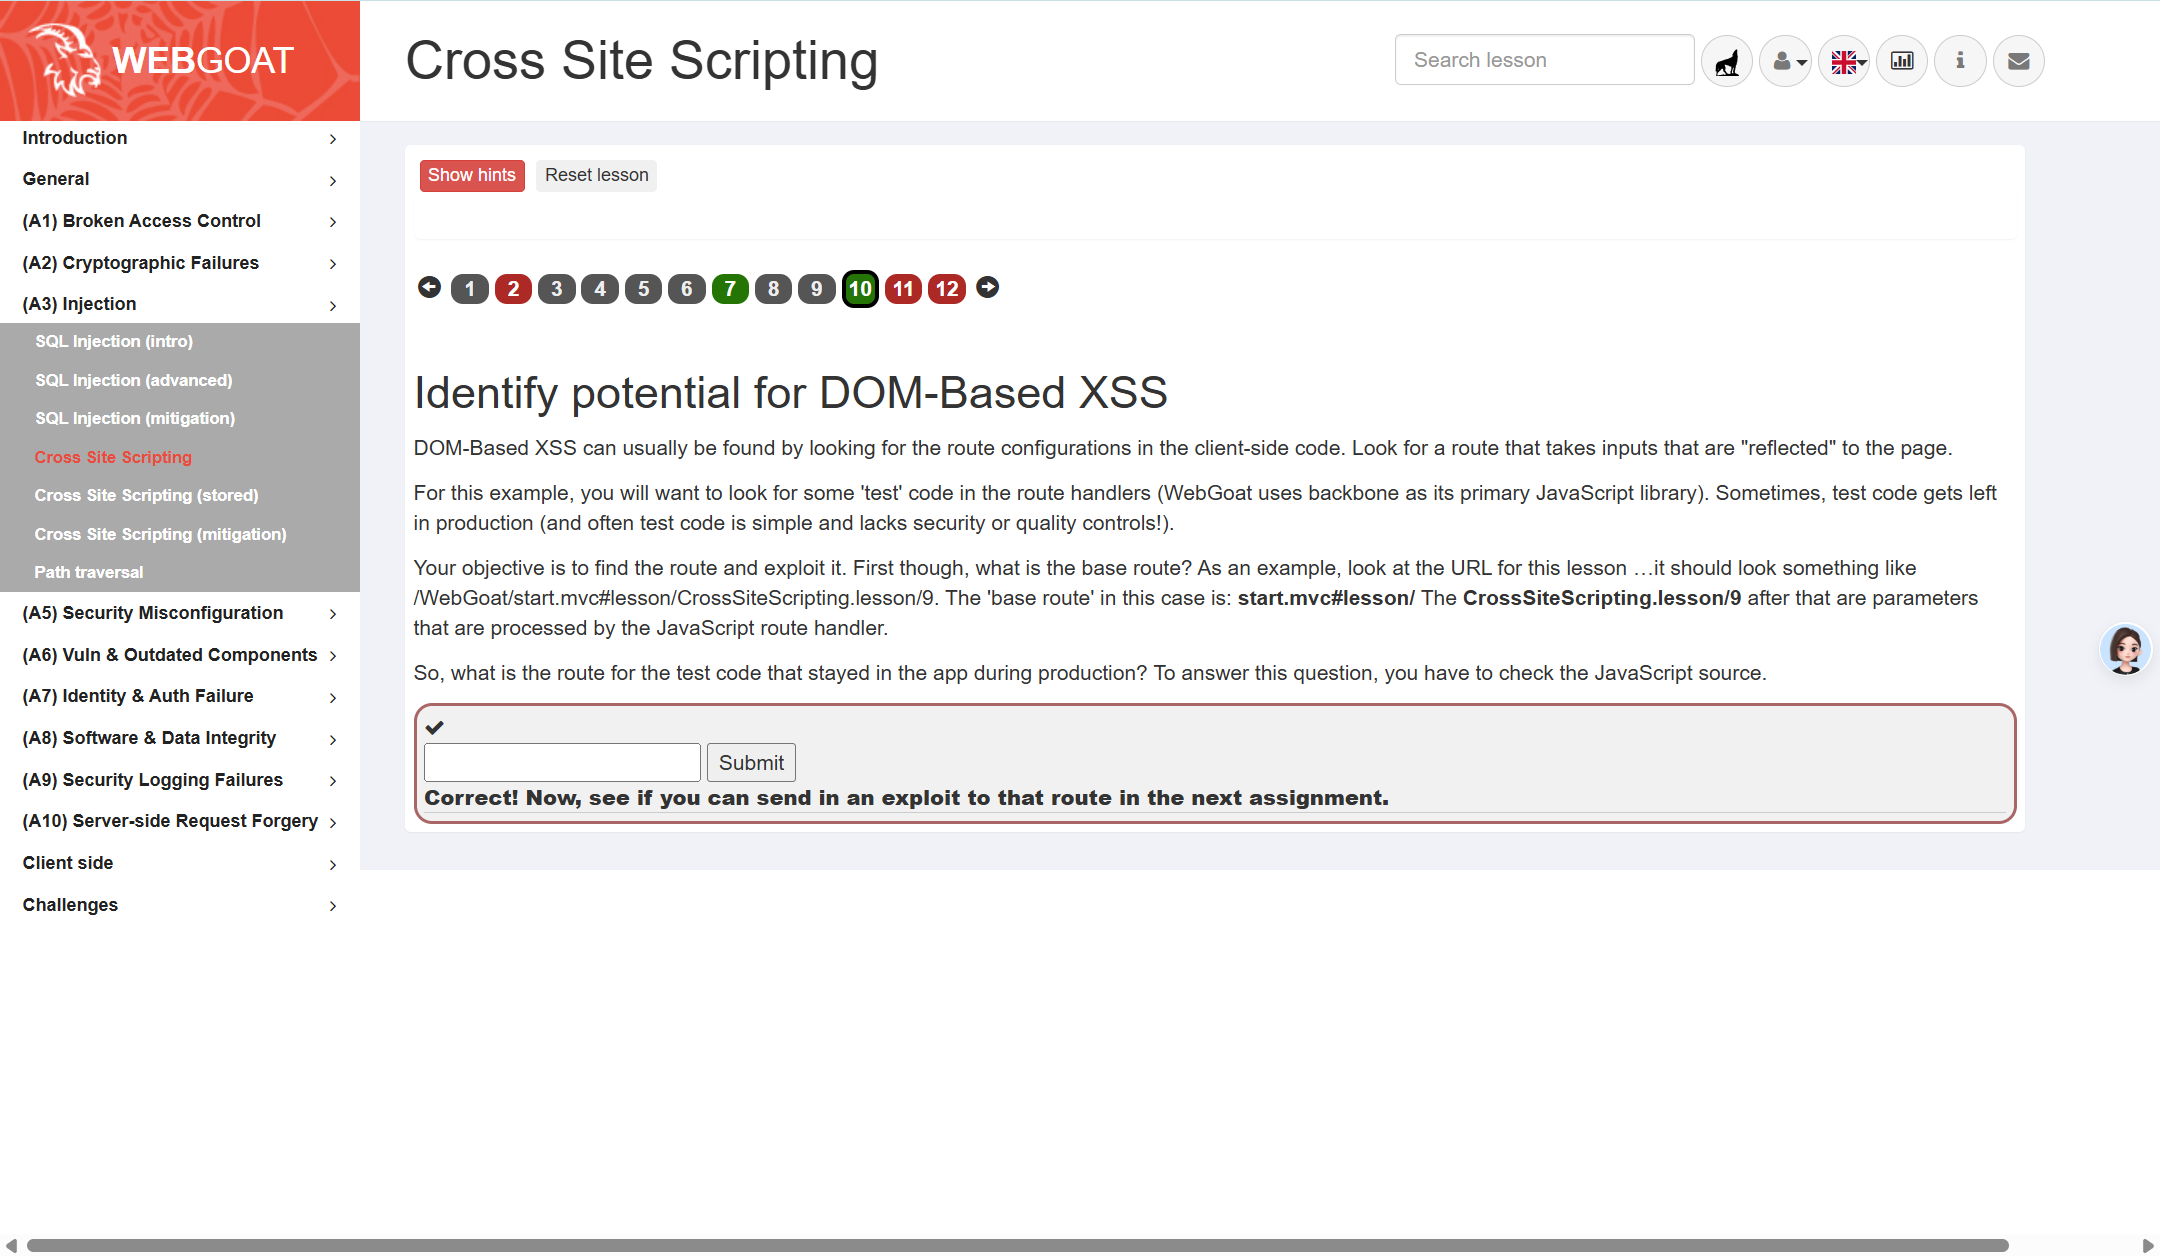
Task: Jump to lesson page 7
Action: pos(730,289)
